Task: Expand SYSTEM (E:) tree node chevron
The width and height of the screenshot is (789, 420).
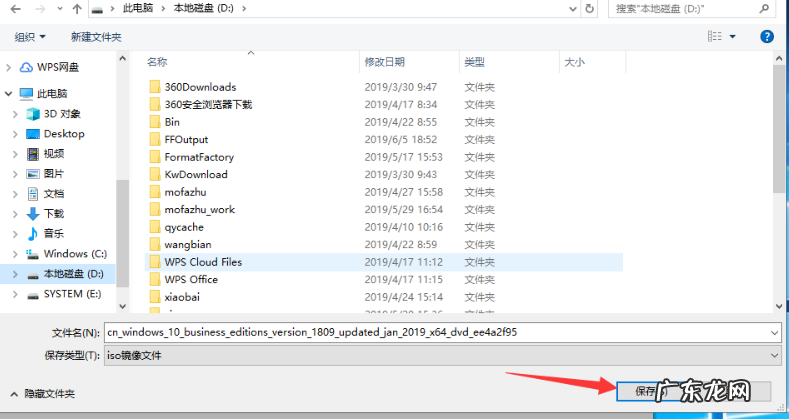Action: point(16,294)
